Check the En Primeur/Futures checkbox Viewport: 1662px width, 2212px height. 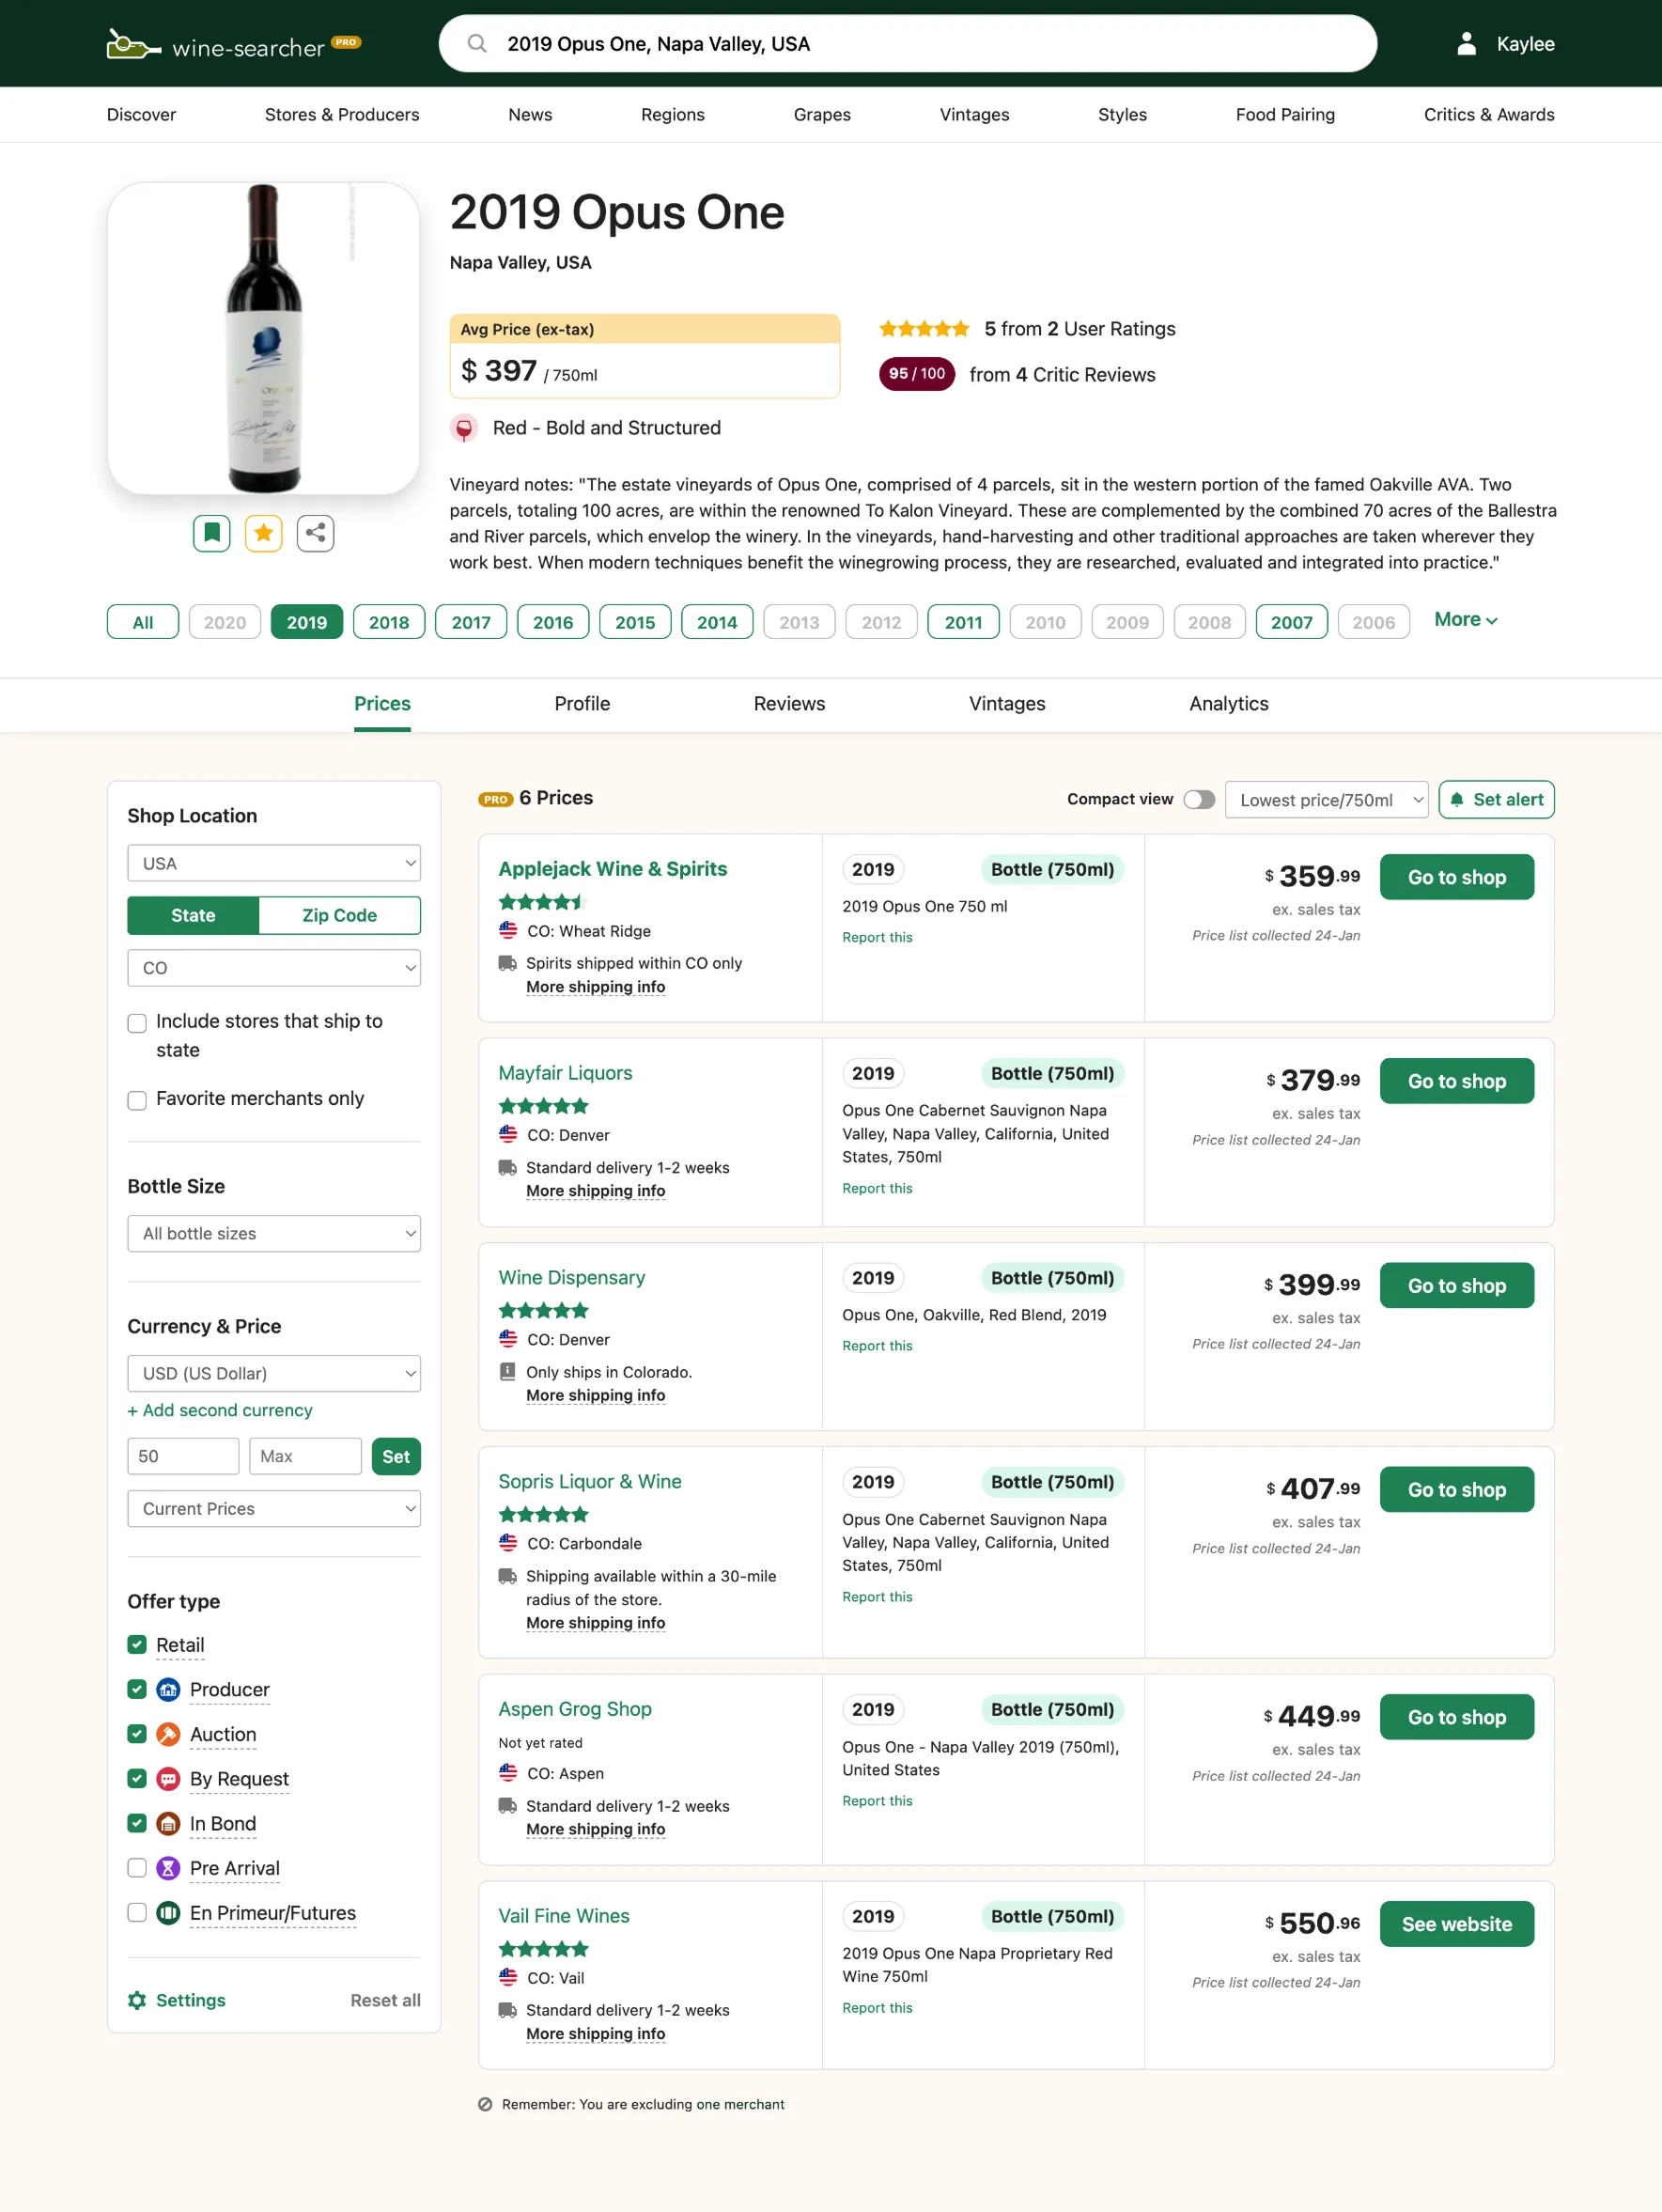tap(137, 1912)
